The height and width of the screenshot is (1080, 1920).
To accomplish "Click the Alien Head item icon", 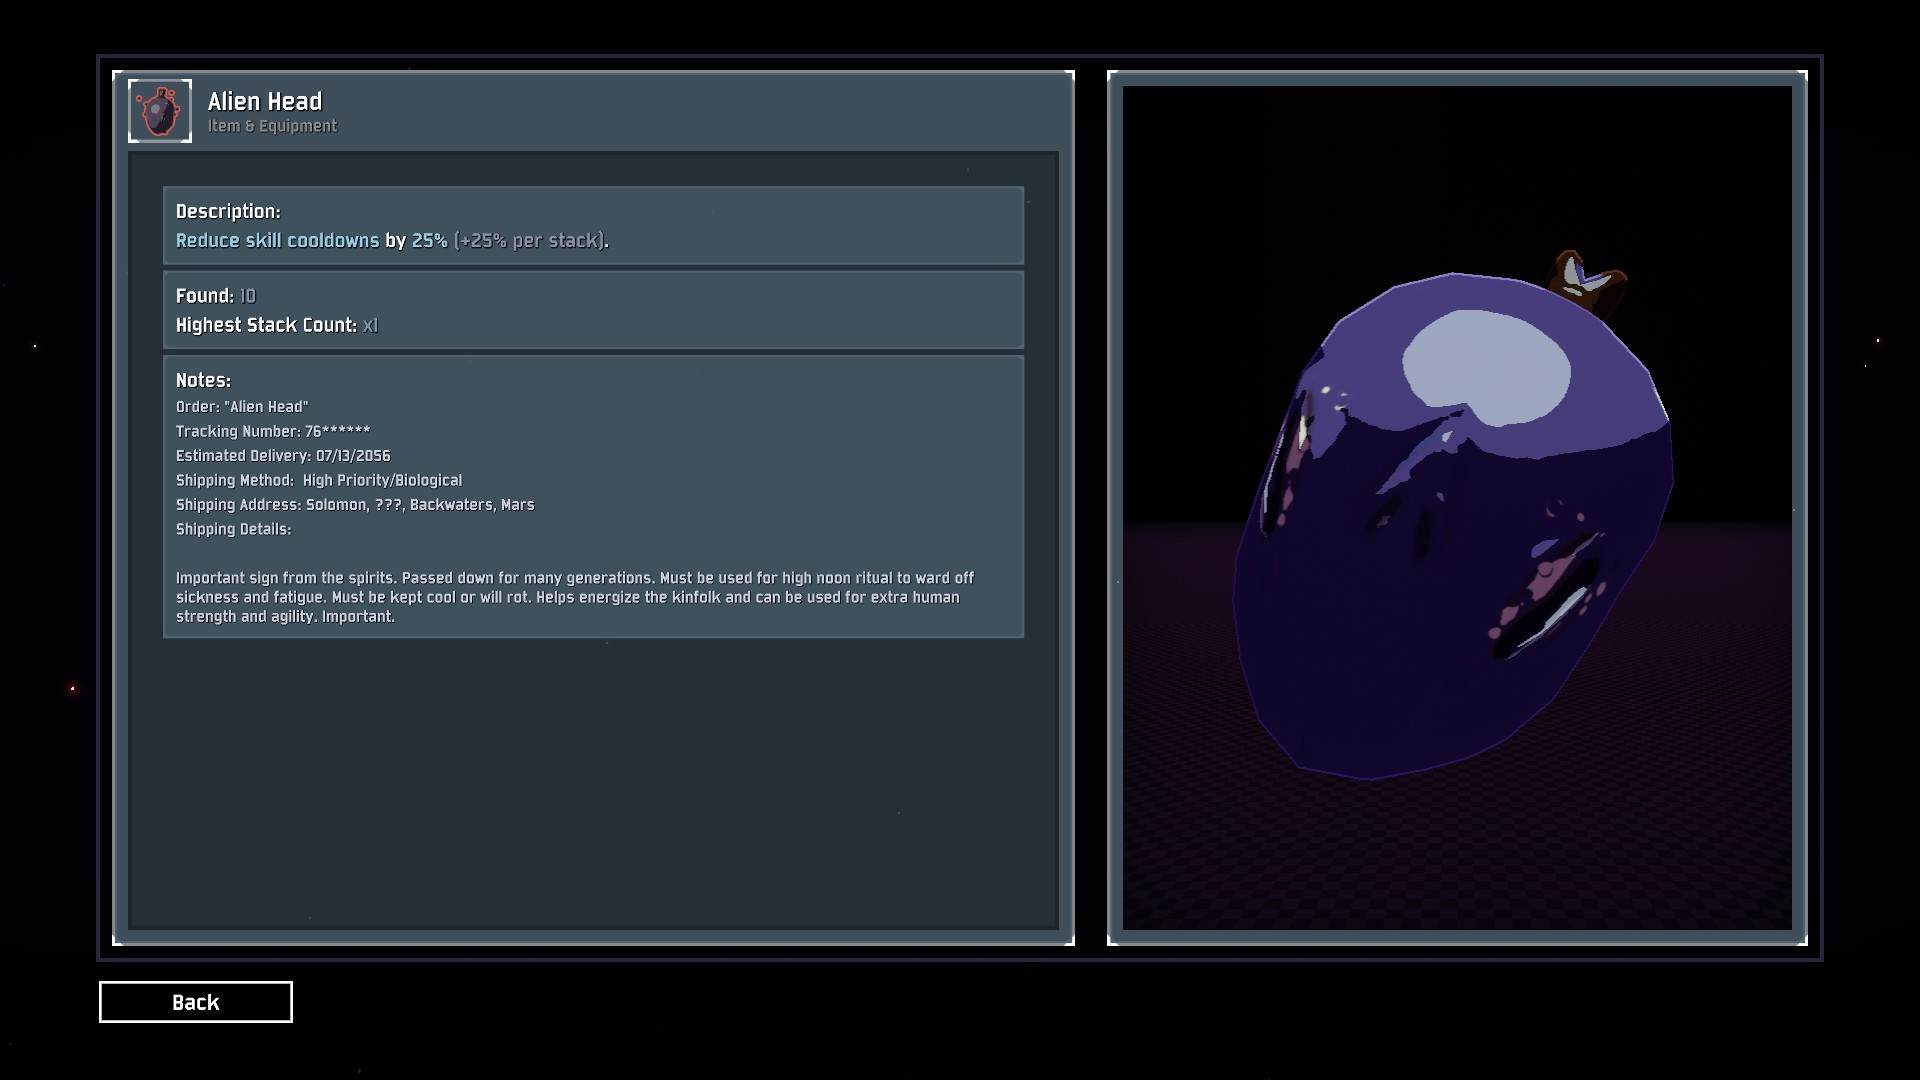I will pos(160,111).
